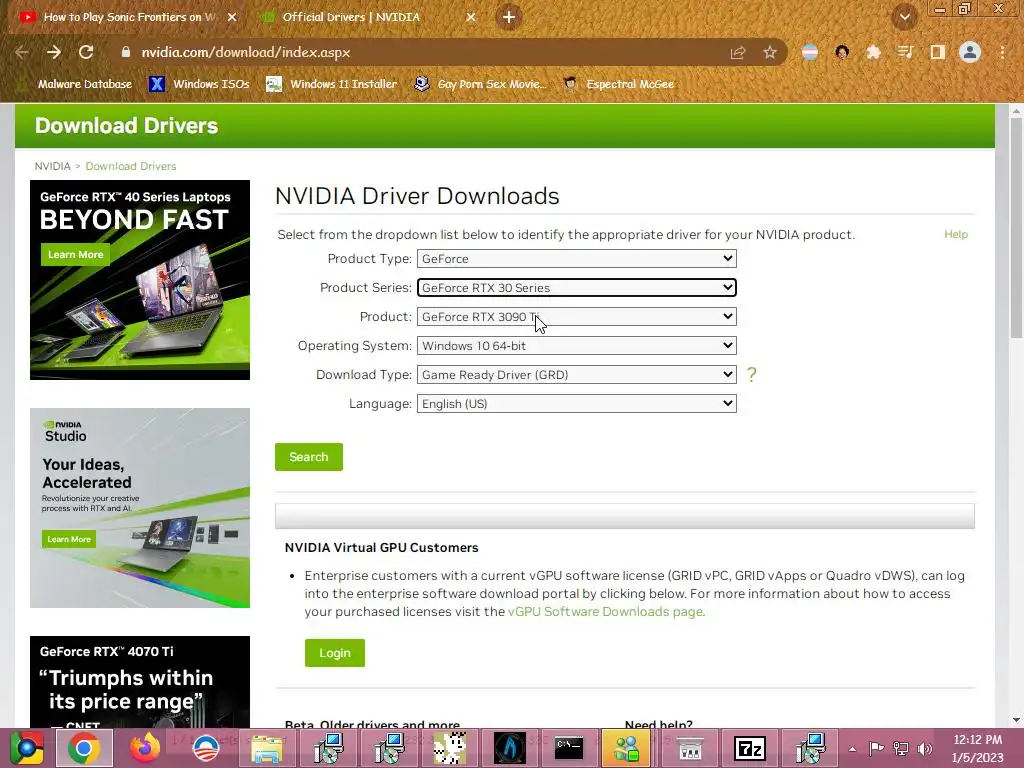Open the Extensions puzzle piece menu
Viewport: 1024px width, 768px height.
874,52
